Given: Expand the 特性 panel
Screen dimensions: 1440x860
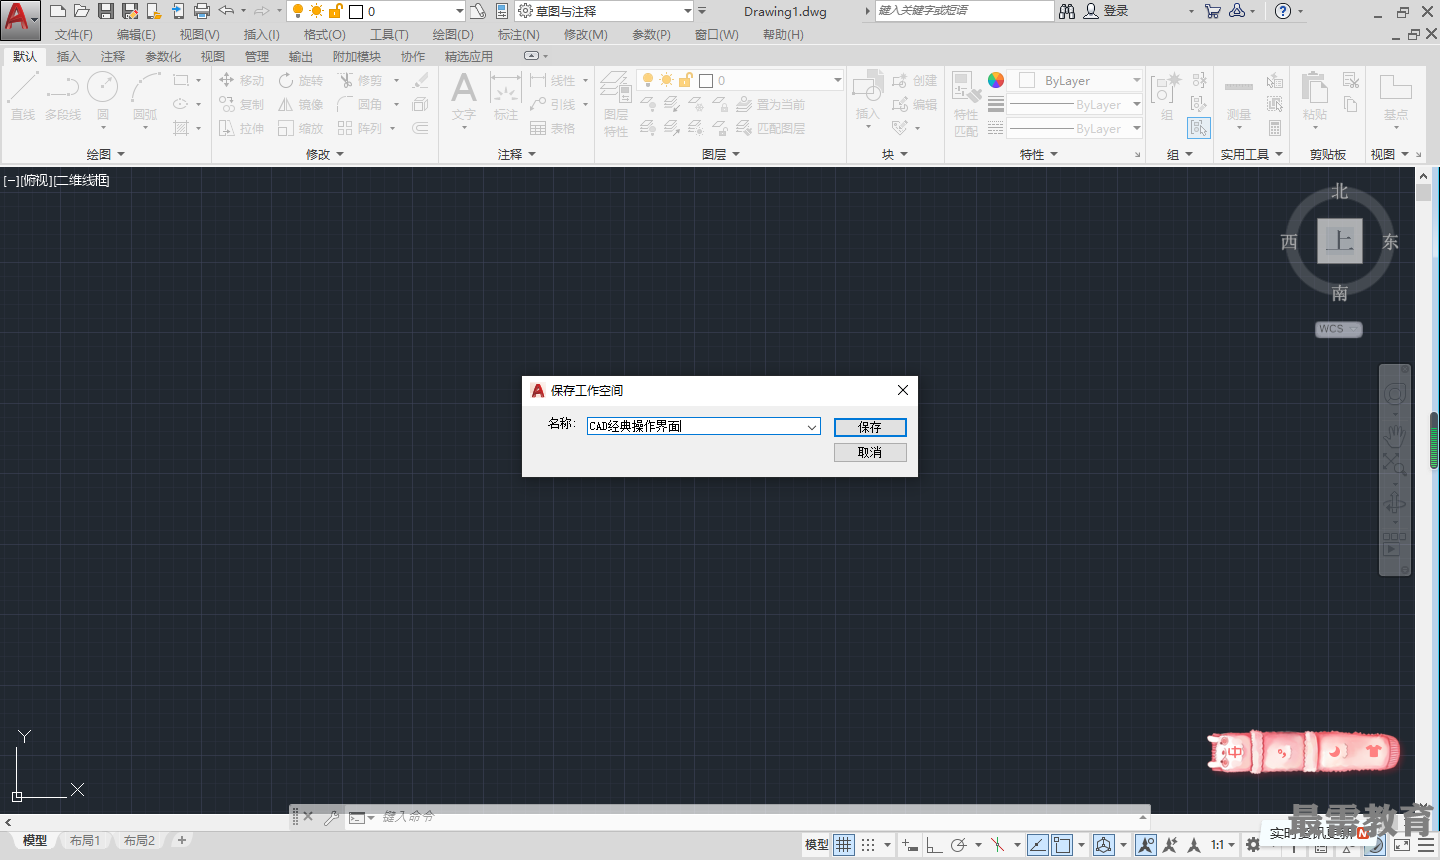Looking at the screenshot, I should [1039, 154].
